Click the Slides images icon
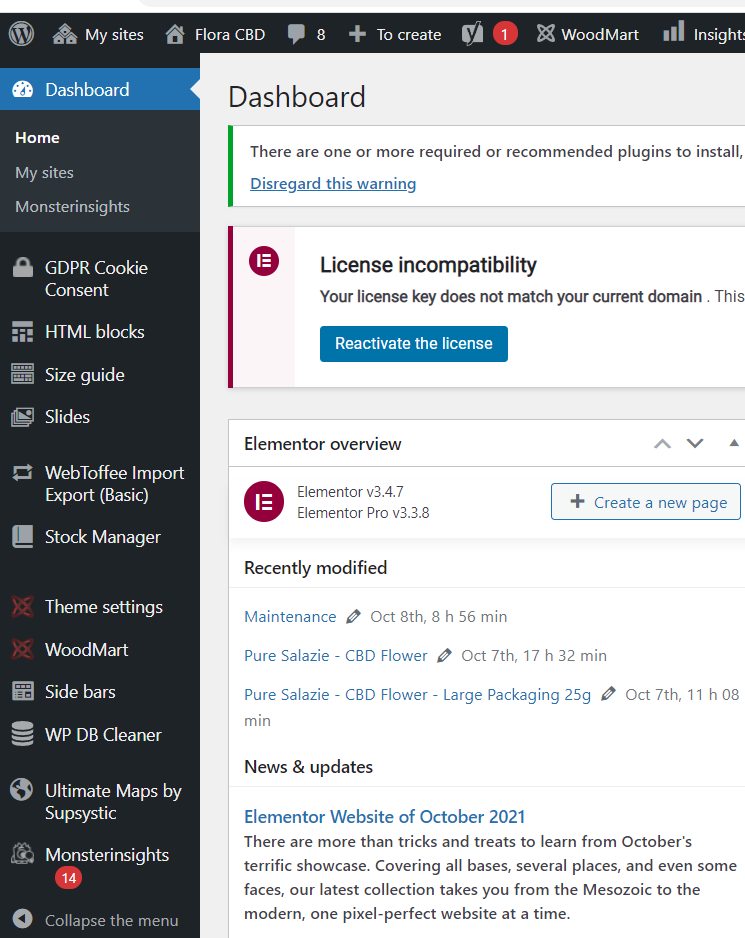The height and width of the screenshot is (938, 745). pyautogui.click(x=23, y=417)
